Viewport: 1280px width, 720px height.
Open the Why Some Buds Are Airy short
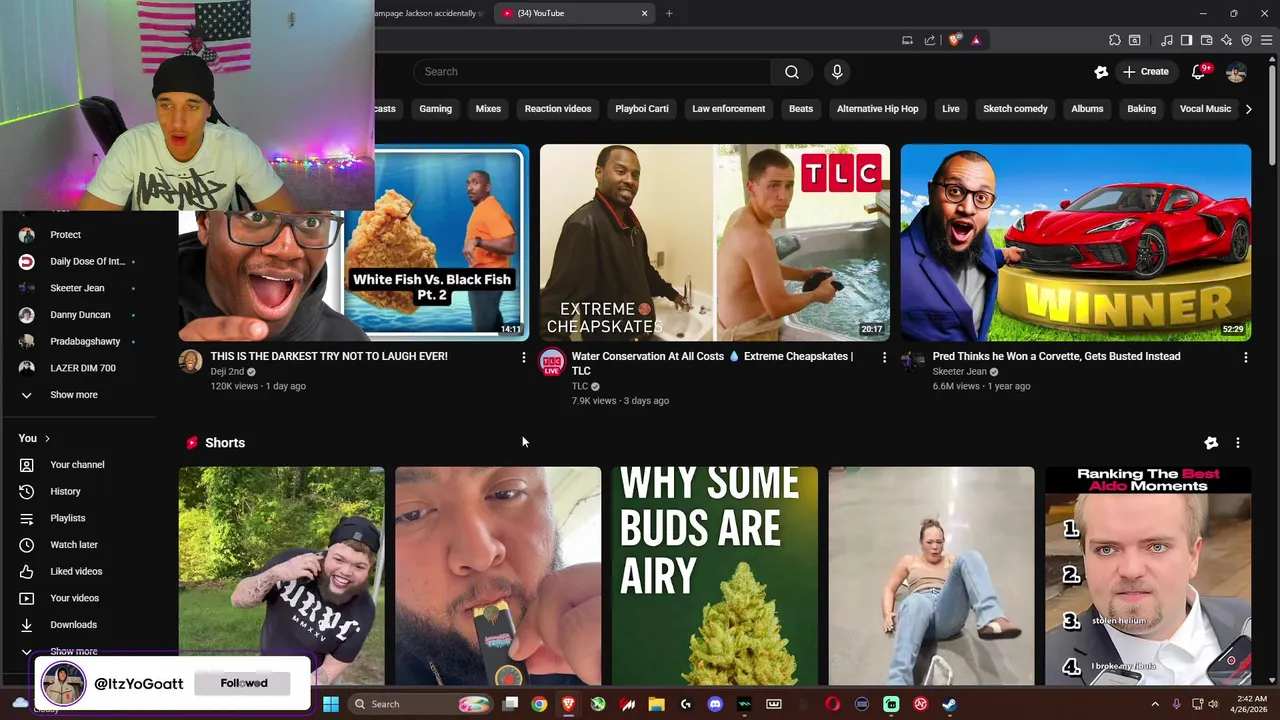[715, 576]
